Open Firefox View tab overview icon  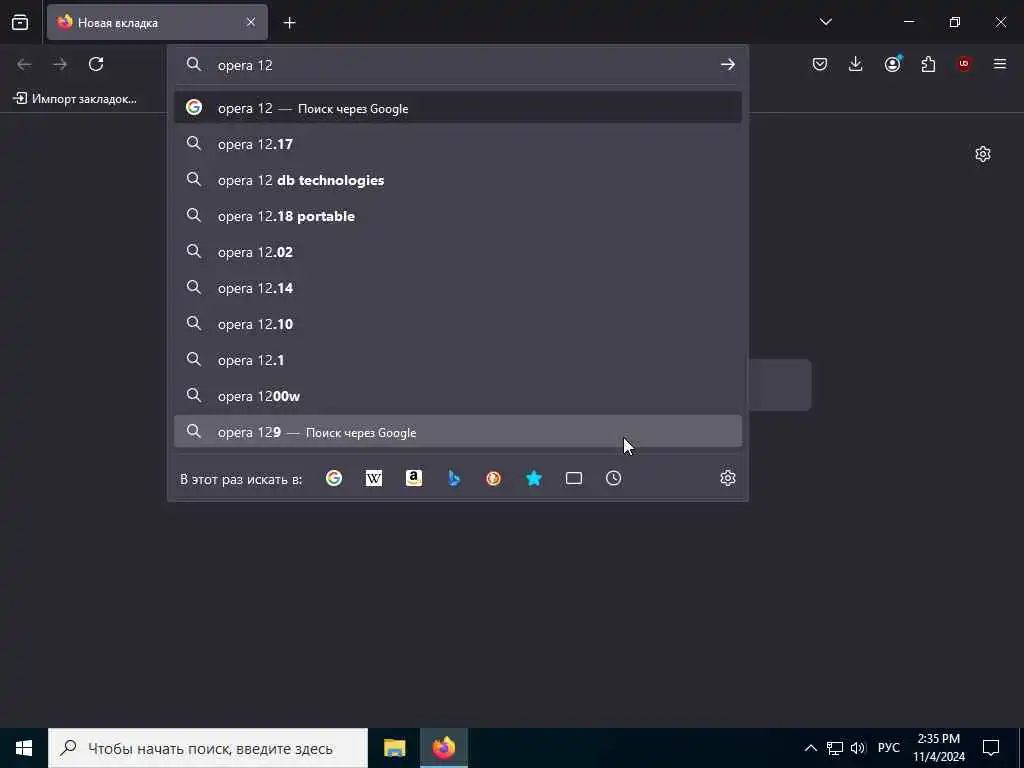point(20,22)
